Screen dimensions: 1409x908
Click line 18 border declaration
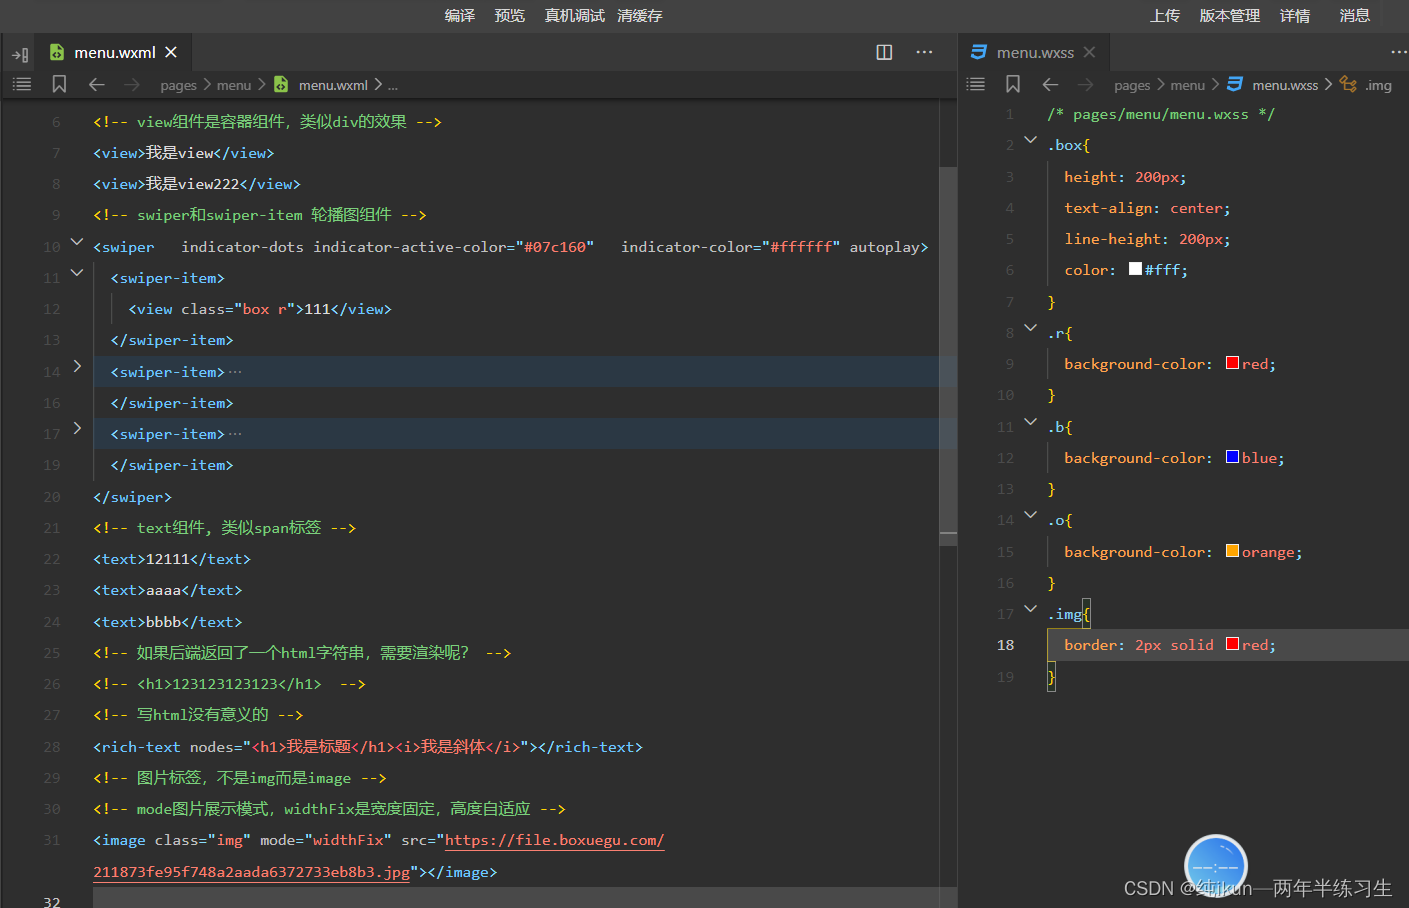(x=1170, y=645)
